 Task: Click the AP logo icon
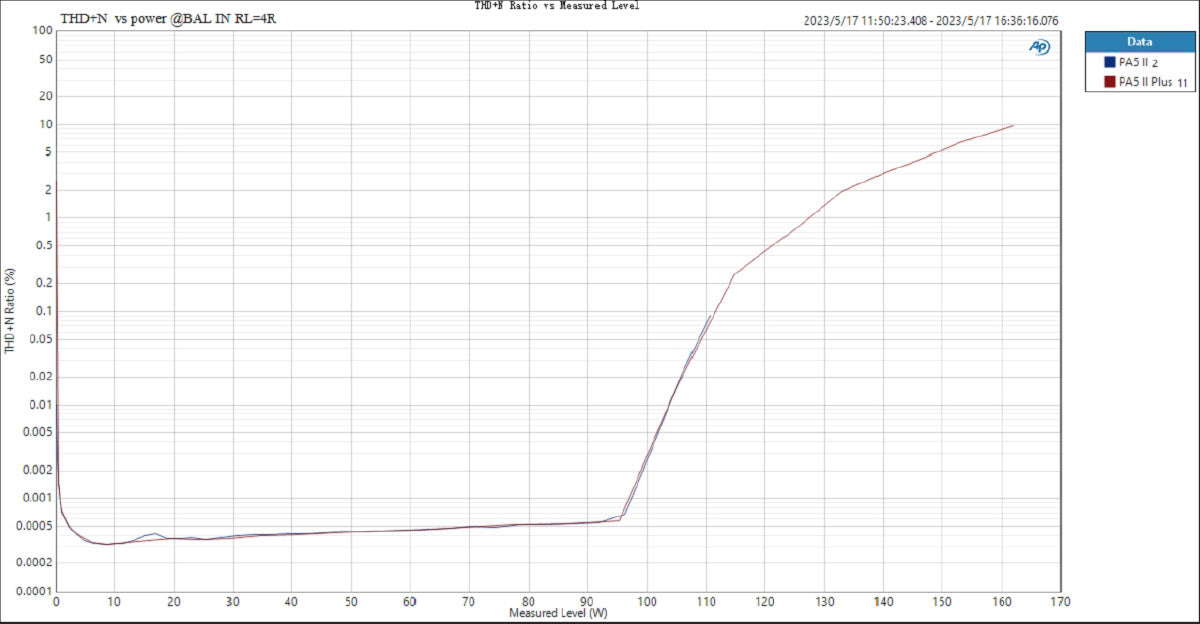click(1040, 47)
